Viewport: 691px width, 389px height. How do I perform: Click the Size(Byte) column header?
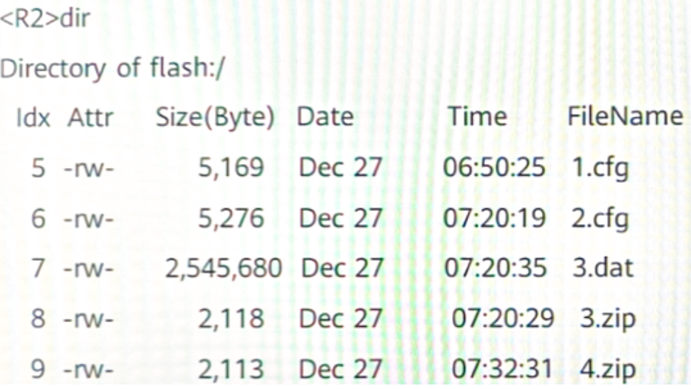point(215,118)
